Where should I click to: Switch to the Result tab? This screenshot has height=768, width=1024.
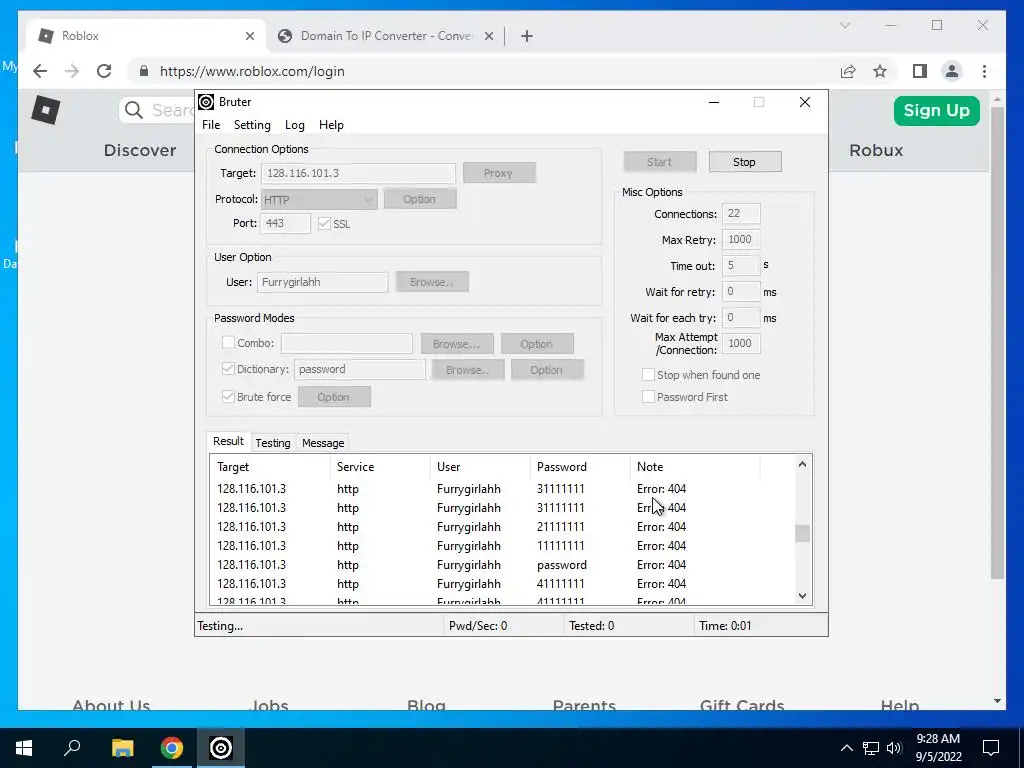pos(229,441)
